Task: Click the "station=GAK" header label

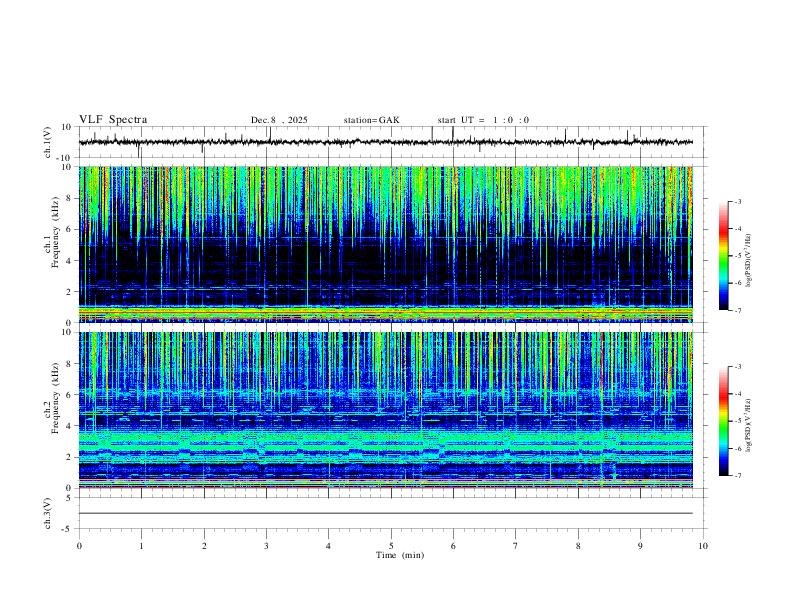Action: tap(371, 120)
